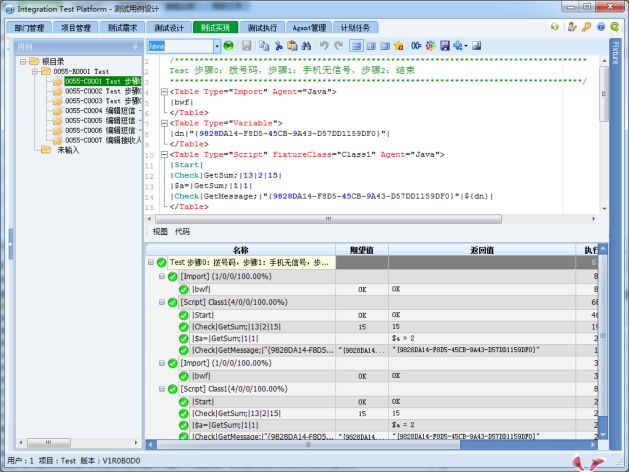Click the key icon in title bar
Viewport: 629px width, 472px height.
[x=585, y=27]
